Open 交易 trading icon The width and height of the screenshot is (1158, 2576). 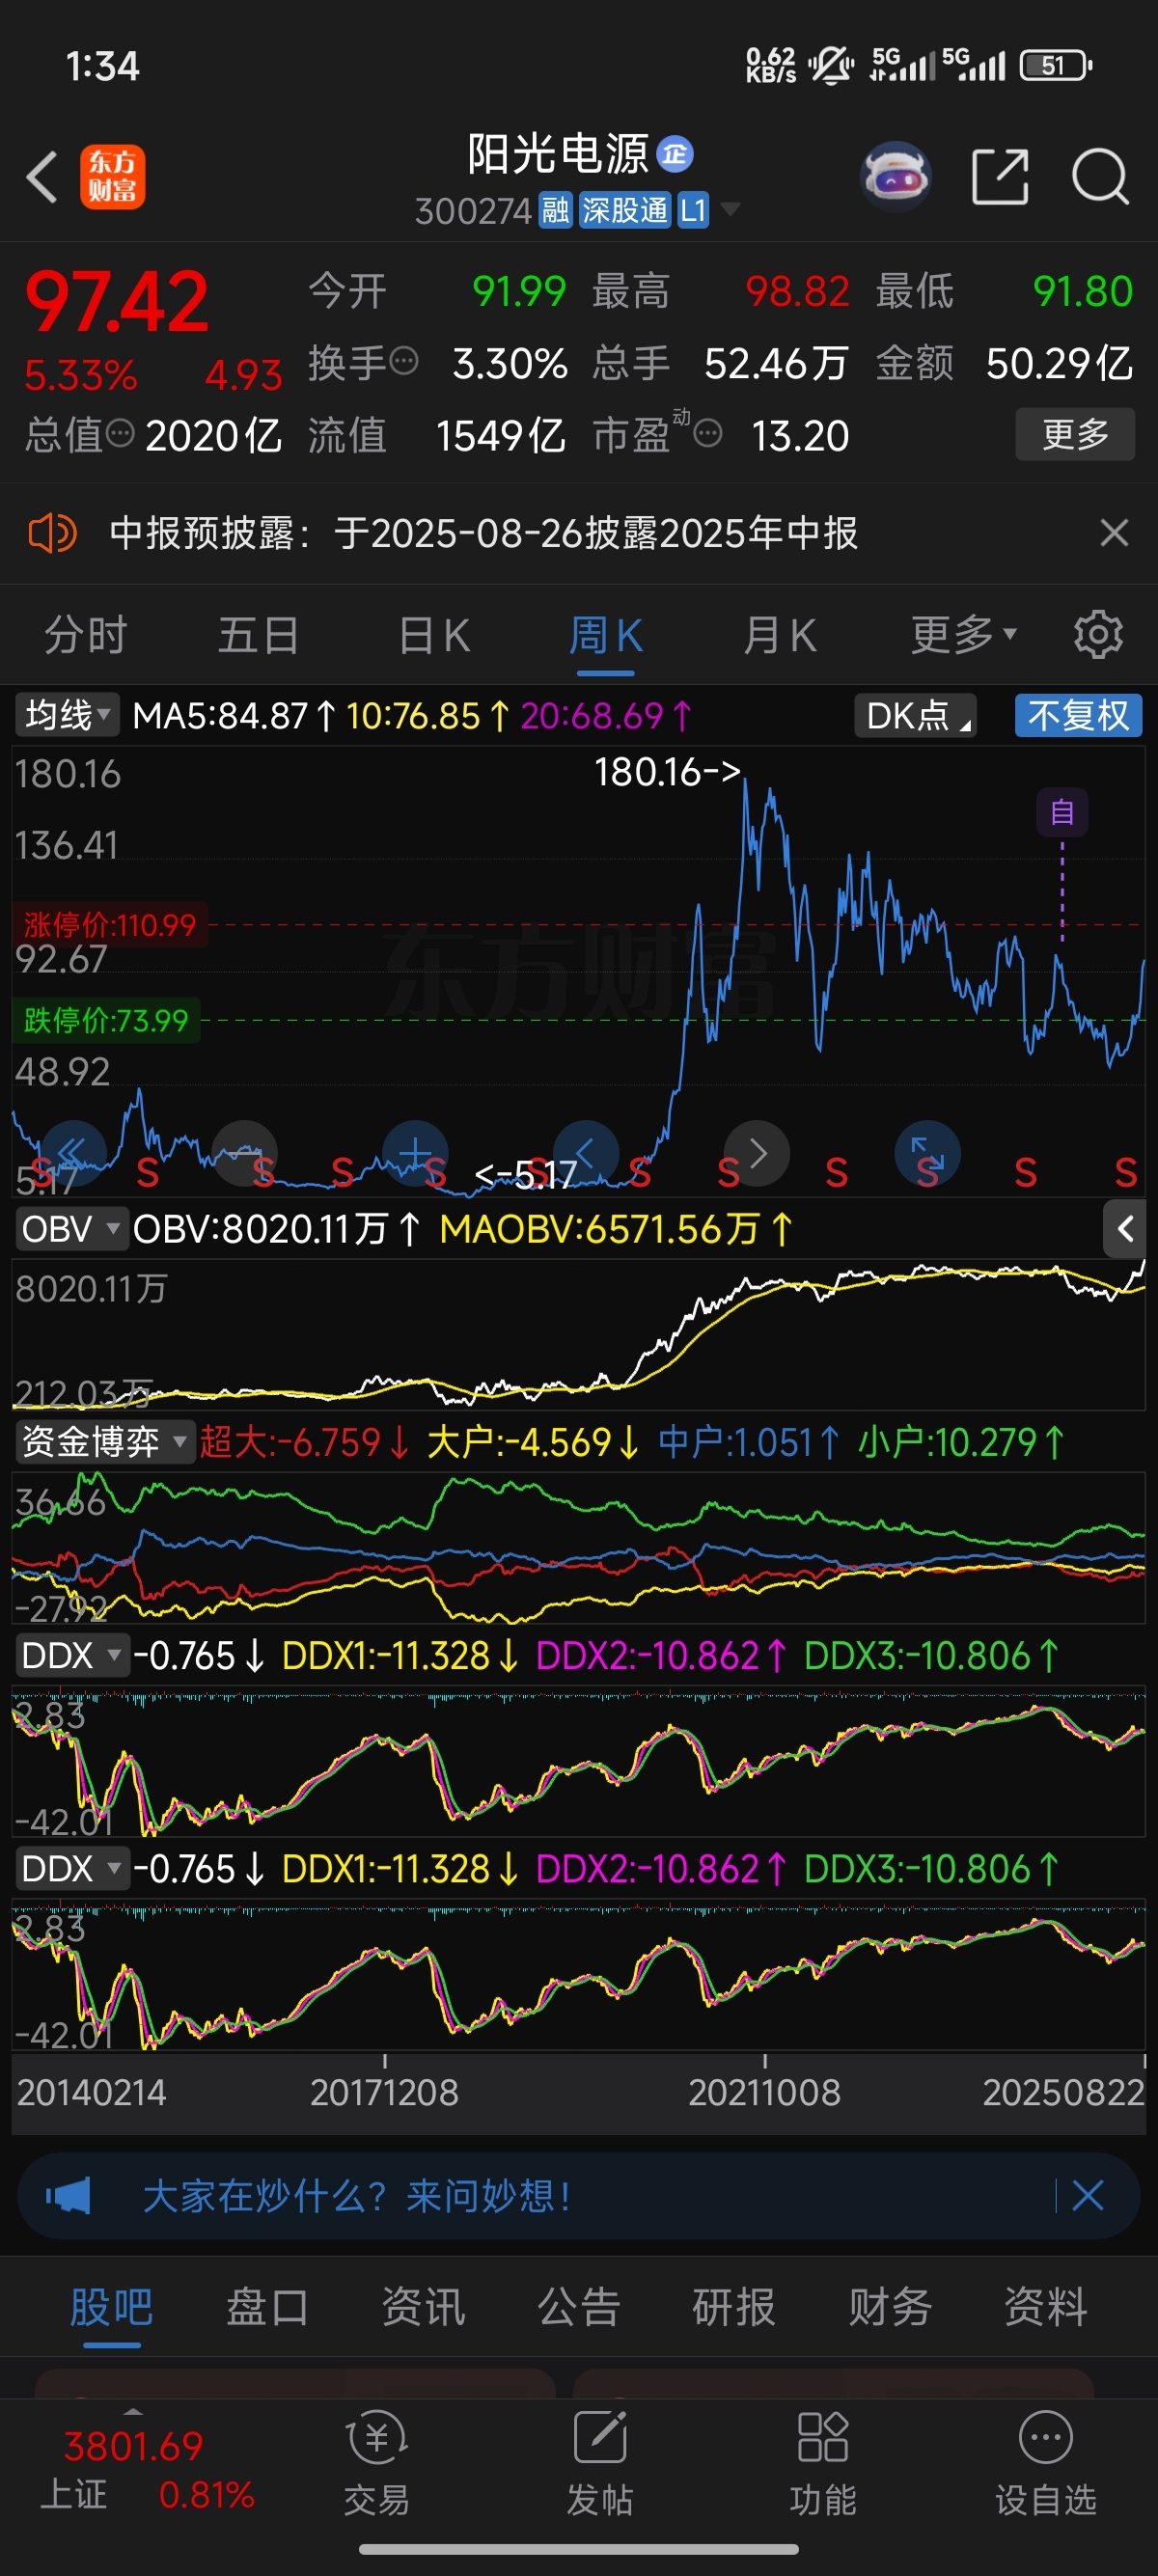tap(377, 2463)
